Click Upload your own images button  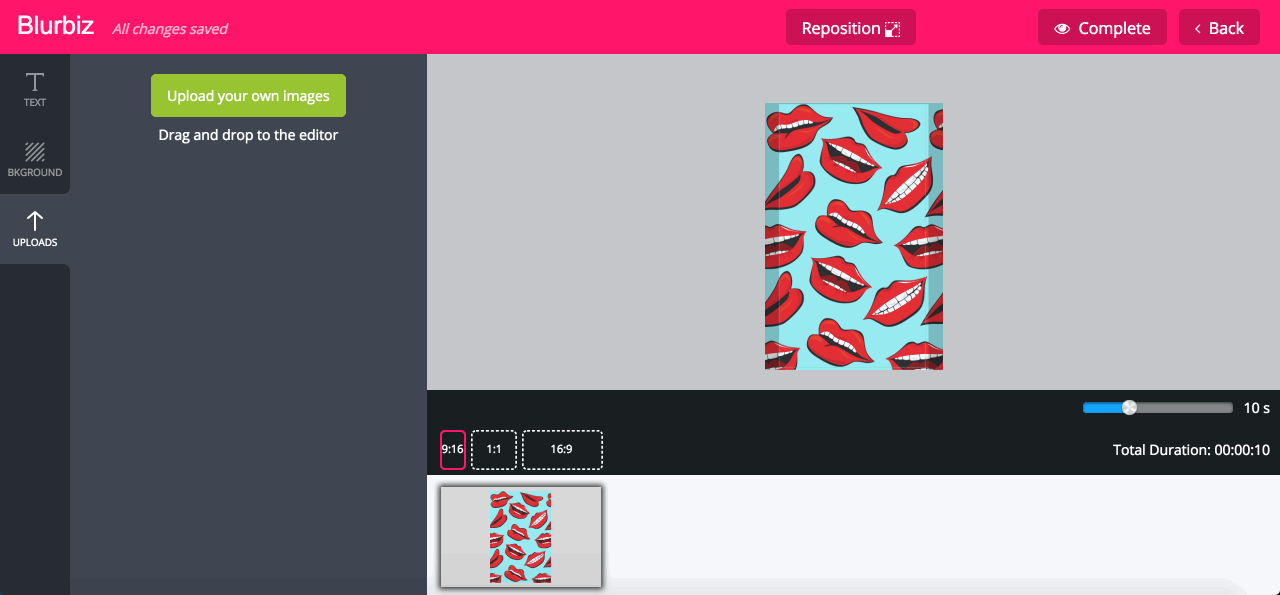248,96
